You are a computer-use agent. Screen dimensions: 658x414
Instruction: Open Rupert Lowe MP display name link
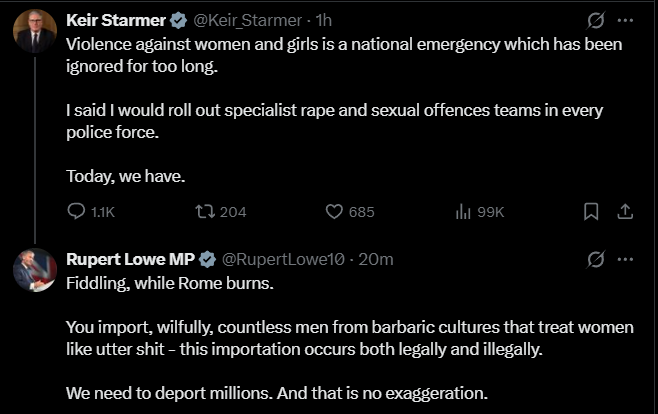pyautogui.click(x=130, y=260)
